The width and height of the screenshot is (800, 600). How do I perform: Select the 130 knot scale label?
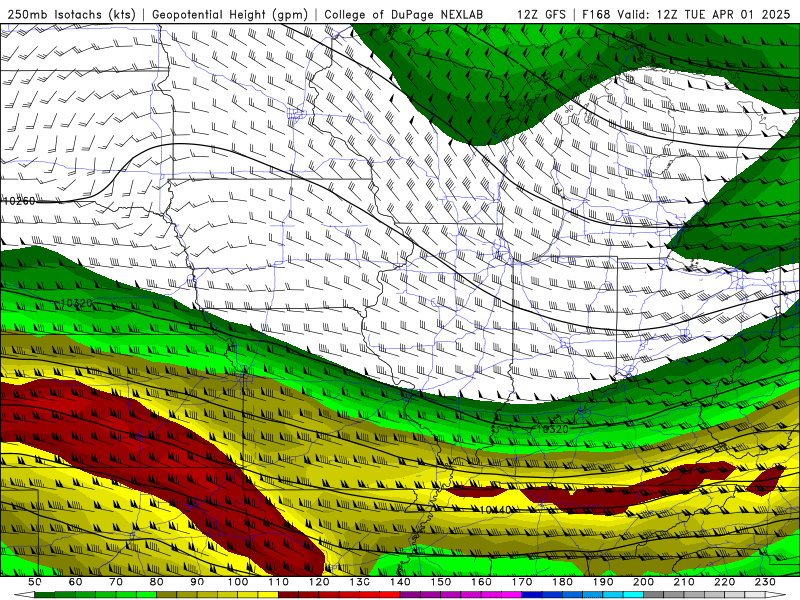[x=360, y=582]
